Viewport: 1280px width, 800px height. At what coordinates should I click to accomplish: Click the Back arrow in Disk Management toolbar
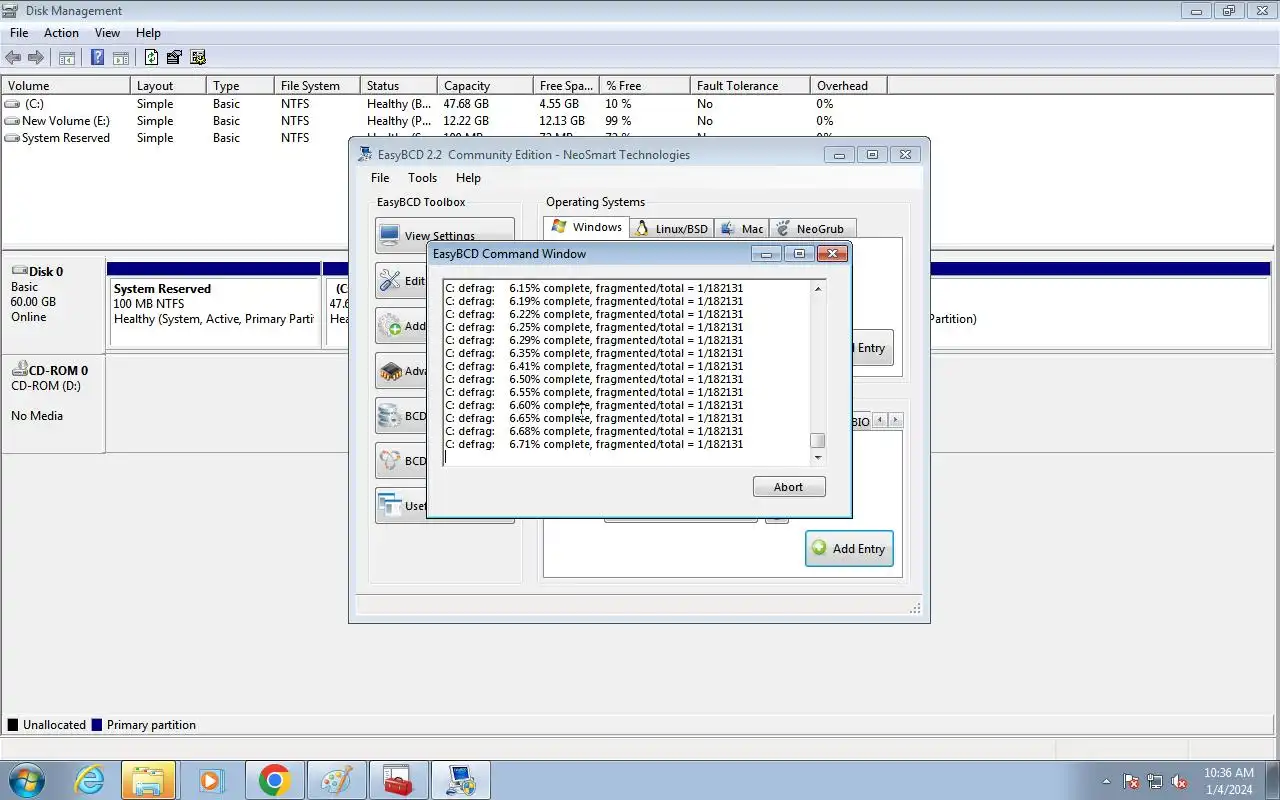[13, 58]
